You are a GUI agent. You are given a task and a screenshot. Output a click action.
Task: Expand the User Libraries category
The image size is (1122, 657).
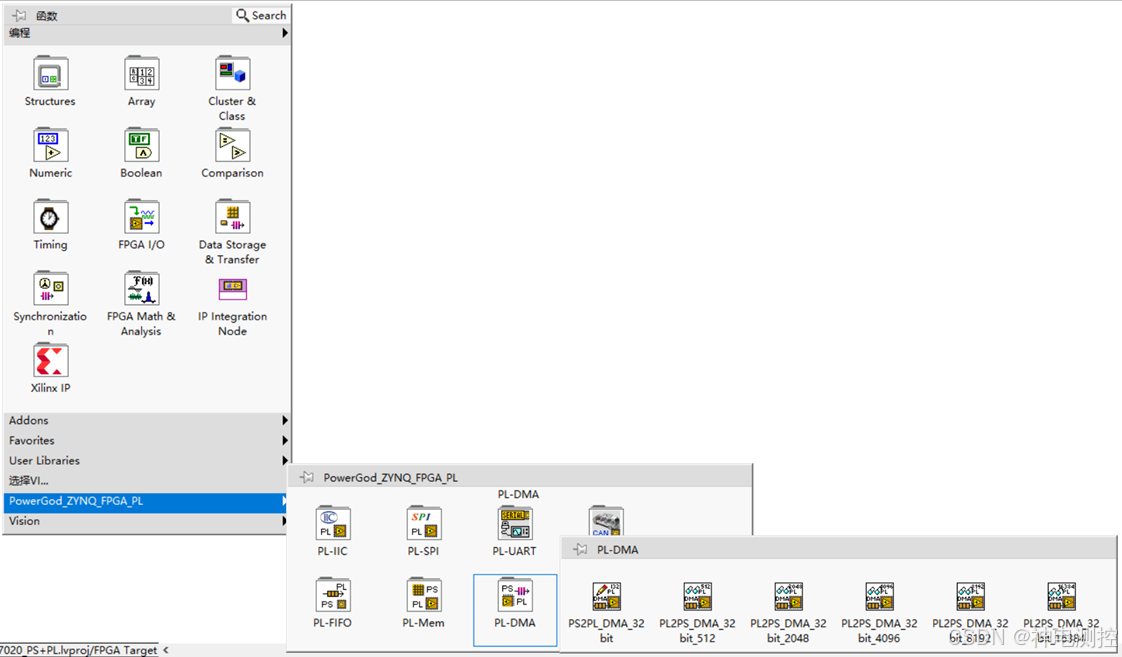pyautogui.click(x=147, y=460)
